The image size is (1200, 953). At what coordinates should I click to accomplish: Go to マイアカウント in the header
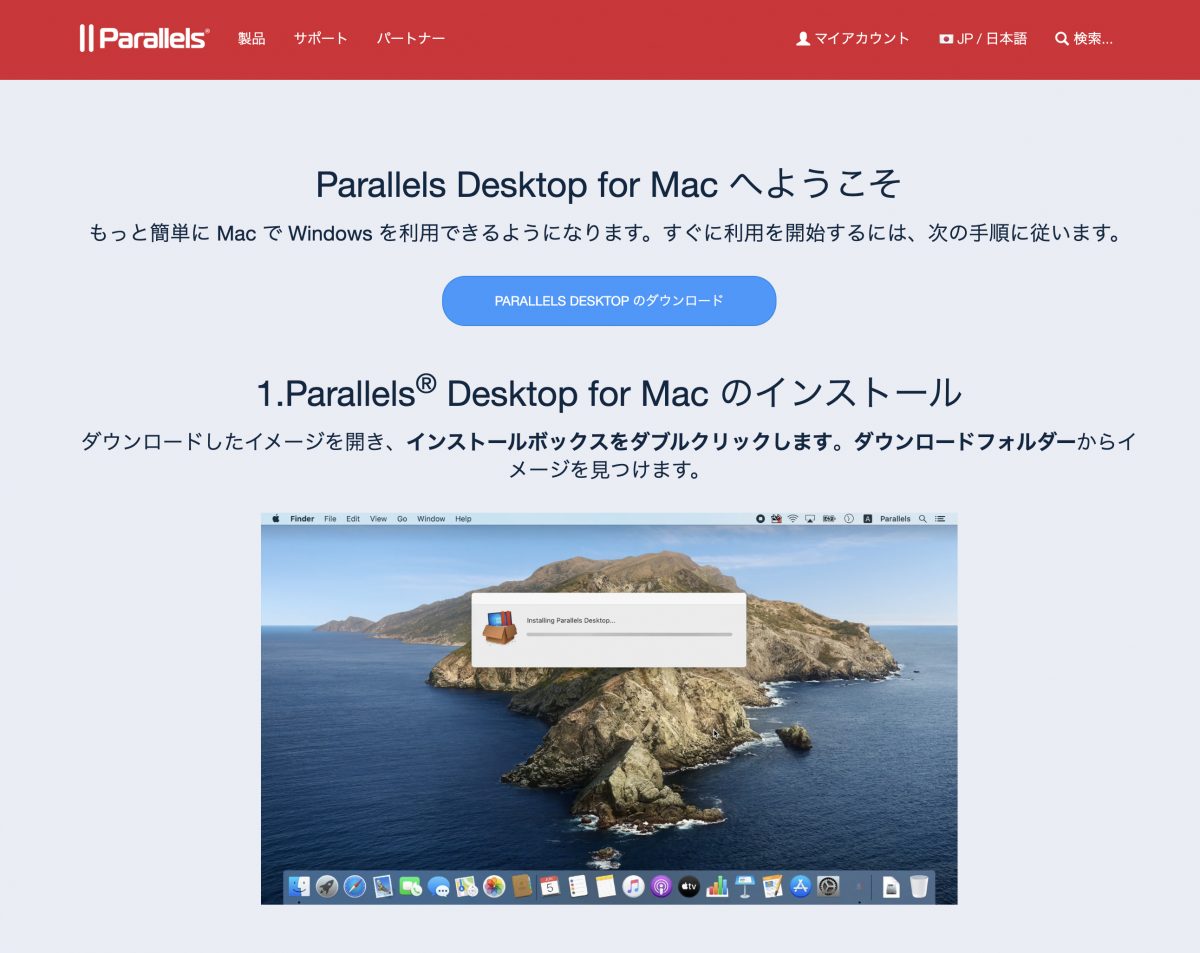point(853,39)
